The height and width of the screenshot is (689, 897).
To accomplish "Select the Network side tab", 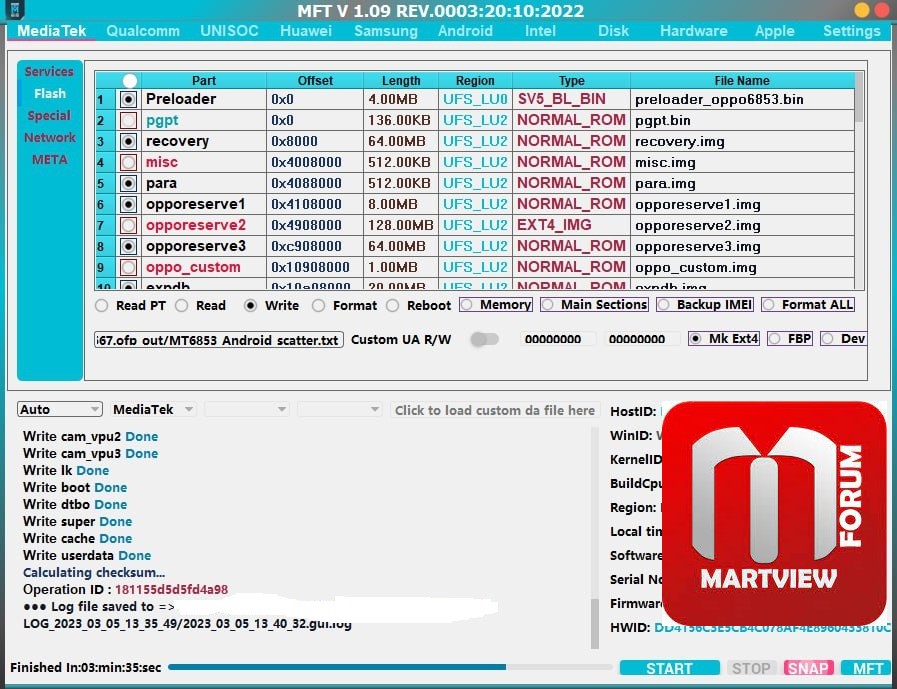I will pyautogui.click(x=50, y=137).
